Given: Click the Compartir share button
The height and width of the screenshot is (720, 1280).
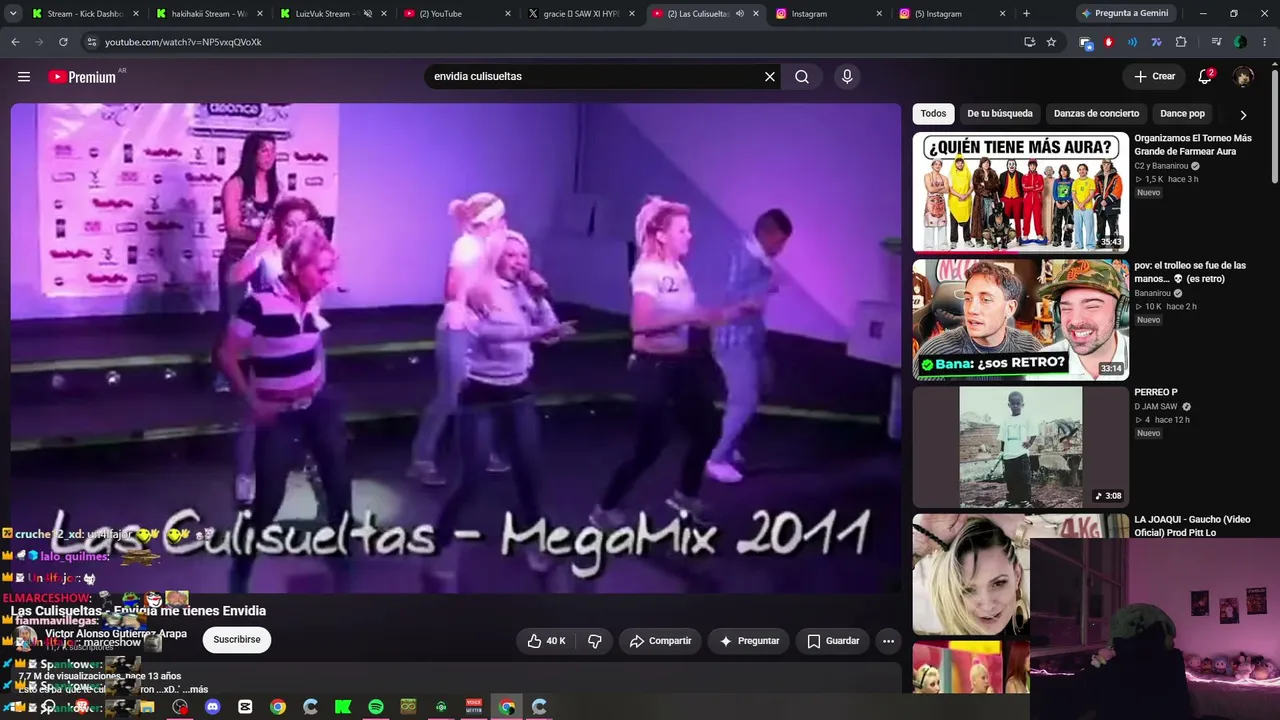Looking at the screenshot, I should (660, 641).
